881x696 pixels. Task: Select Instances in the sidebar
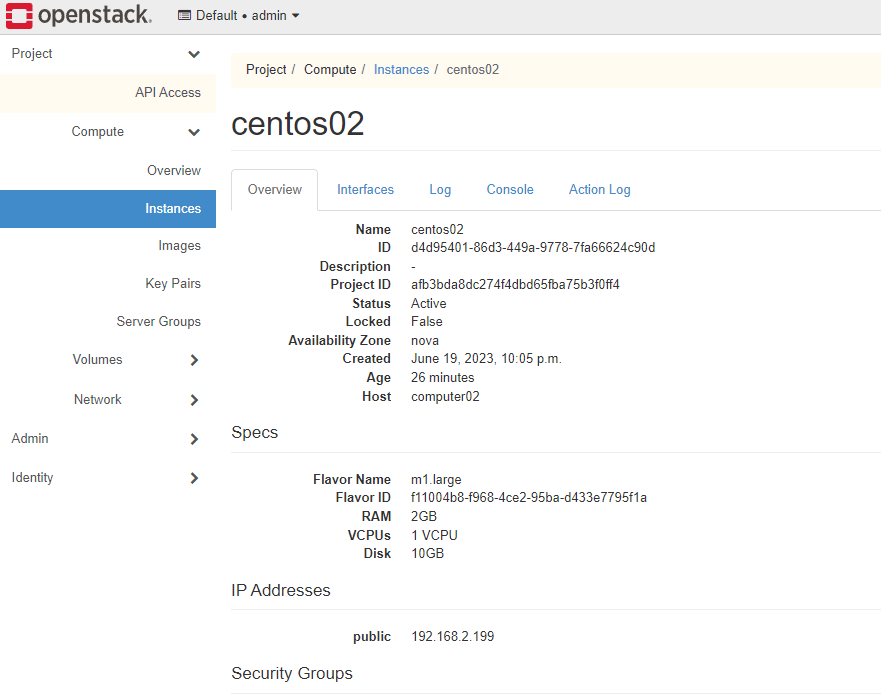[172, 209]
